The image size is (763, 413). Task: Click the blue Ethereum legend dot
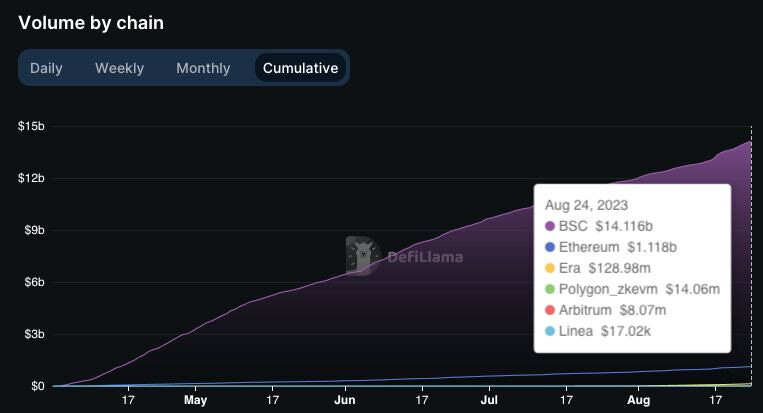click(x=550, y=247)
